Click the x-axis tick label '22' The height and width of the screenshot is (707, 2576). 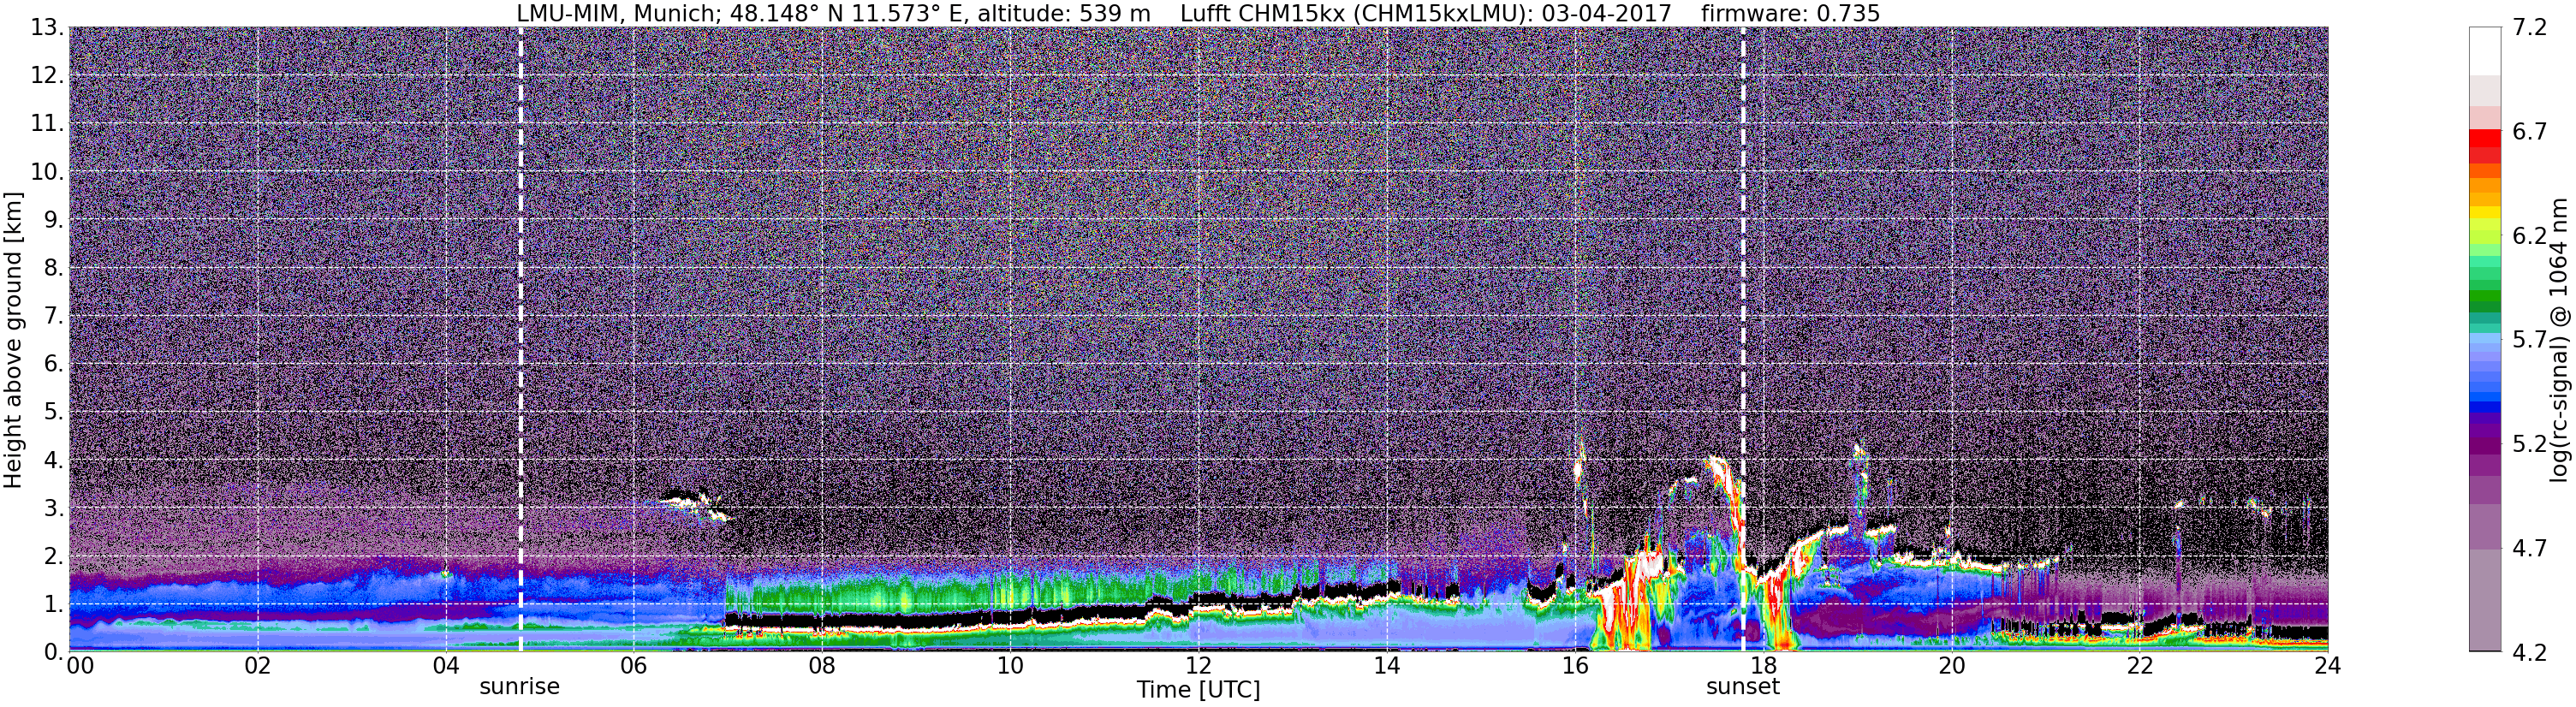coord(2139,666)
